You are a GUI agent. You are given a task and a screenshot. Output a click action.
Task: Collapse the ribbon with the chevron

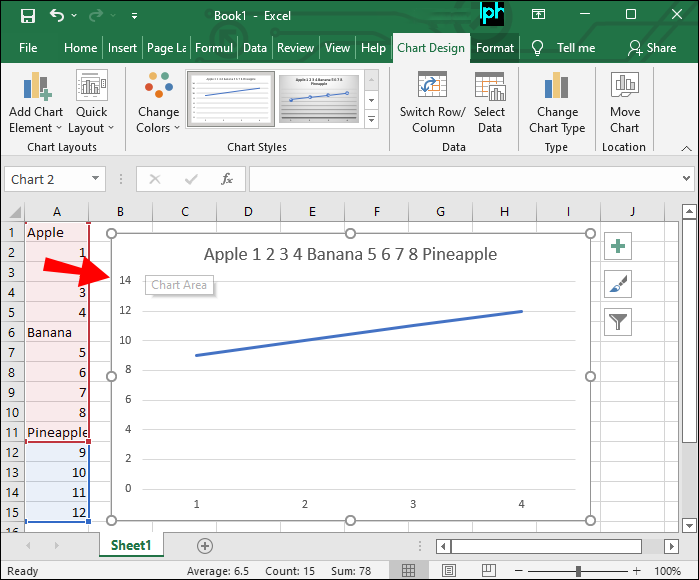pos(687,148)
